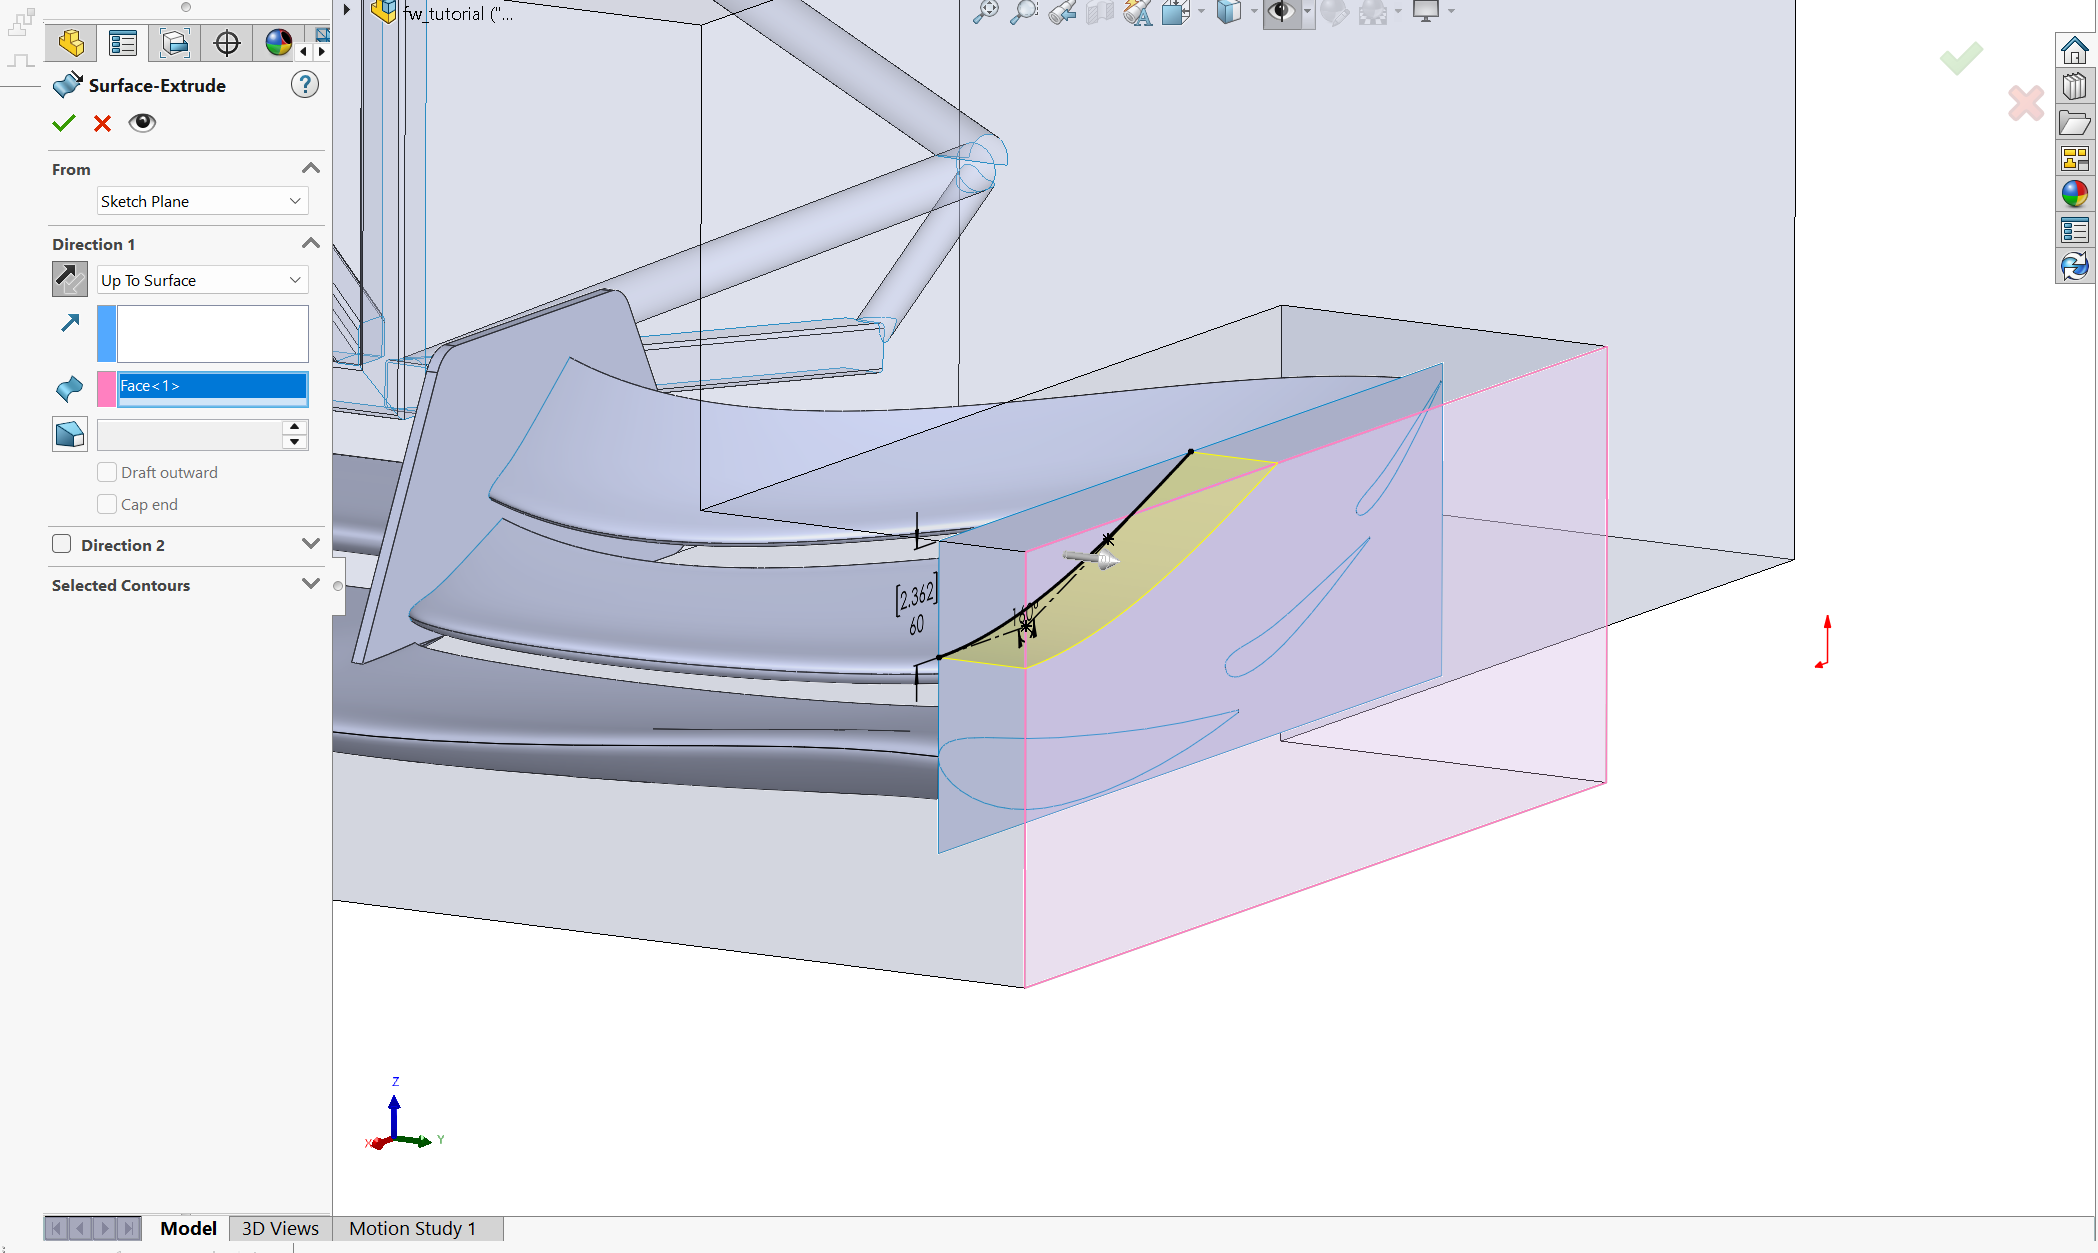This screenshot has width=2098, height=1253.
Task: Check the Direction 2 checkbox
Action: click(x=62, y=544)
